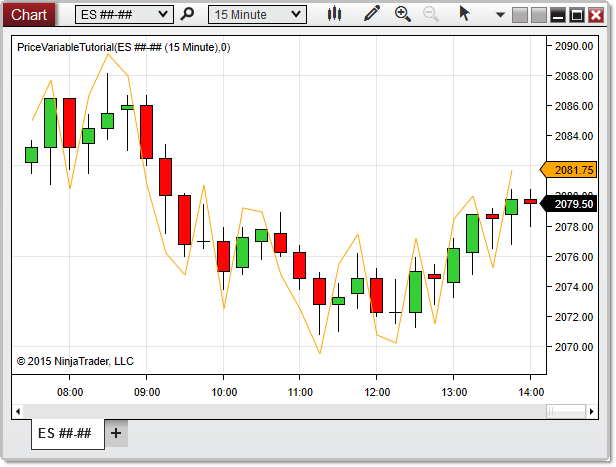Click the horizontal scrollbar thumb
Viewport: 616px width, 467px height.
tap(566, 411)
